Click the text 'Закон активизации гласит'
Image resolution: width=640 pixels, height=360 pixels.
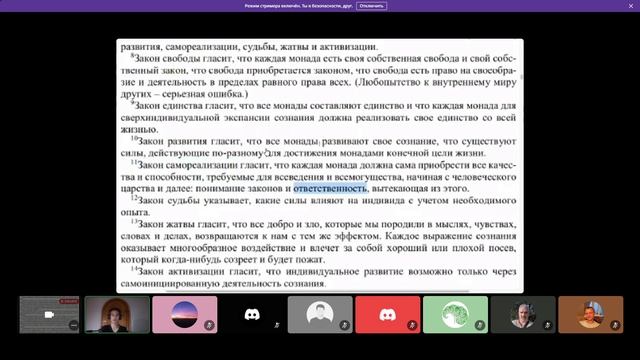point(199,271)
